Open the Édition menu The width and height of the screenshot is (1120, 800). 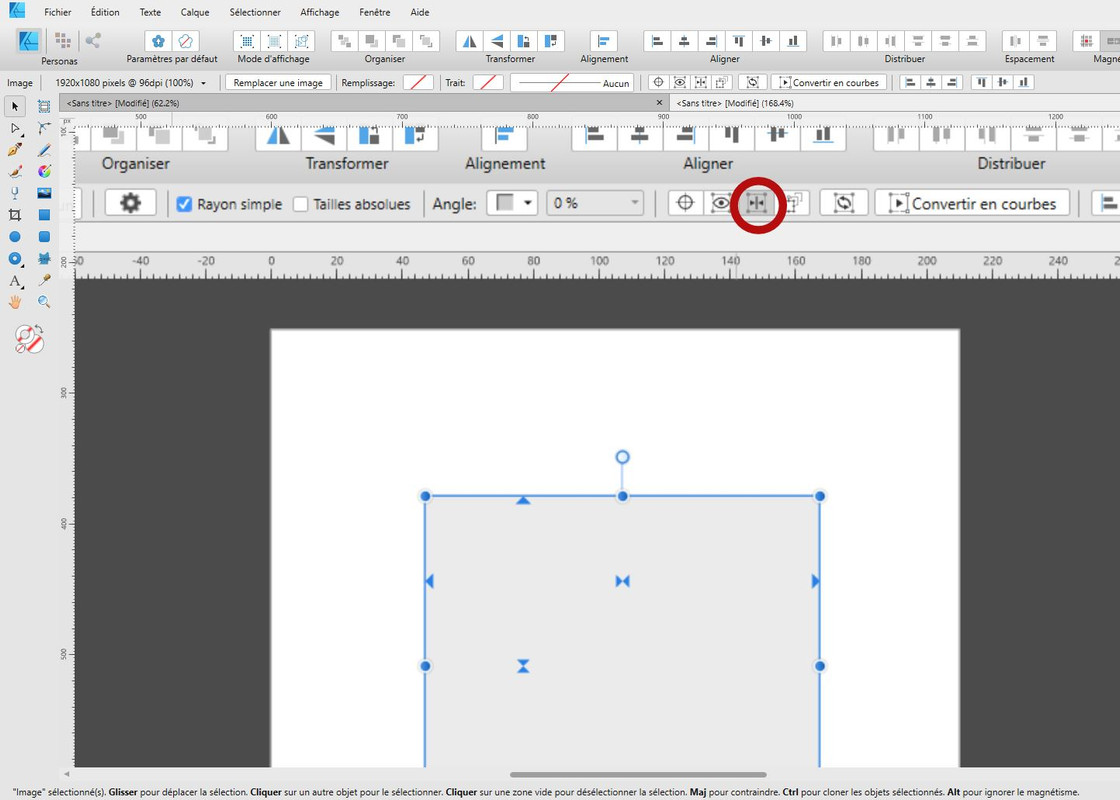[x=105, y=12]
